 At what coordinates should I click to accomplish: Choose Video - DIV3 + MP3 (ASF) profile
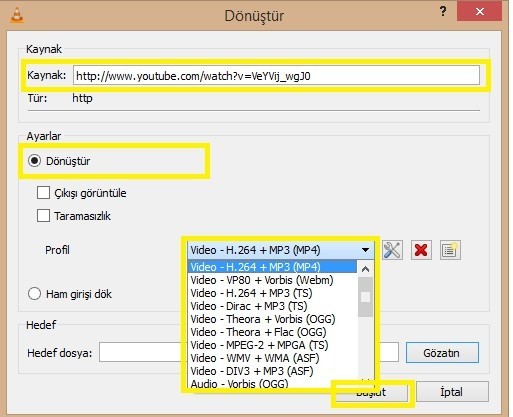point(272,371)
